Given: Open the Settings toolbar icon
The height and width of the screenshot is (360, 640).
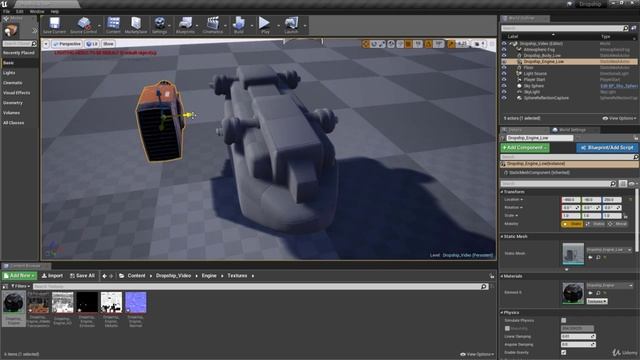Looking at the screenshot, I should tap(160, 25).
